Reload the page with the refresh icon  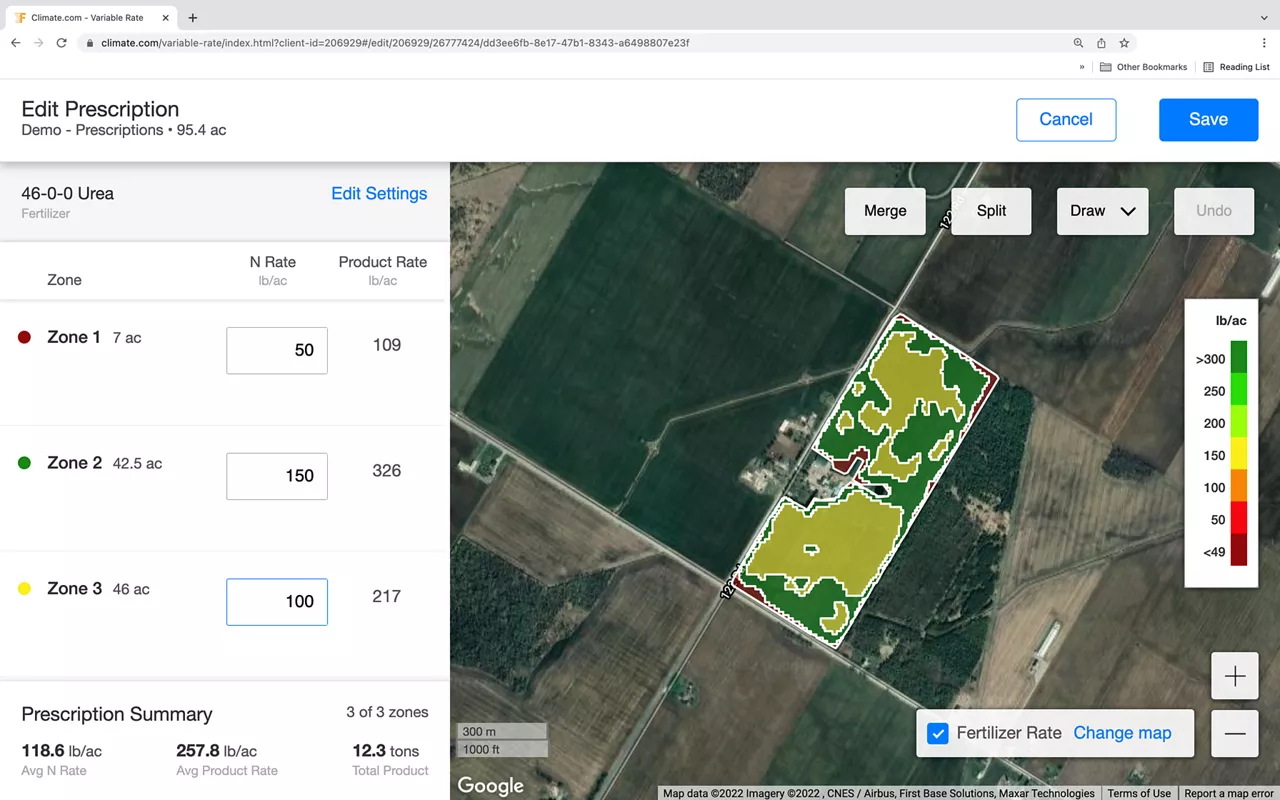[62, 43]
